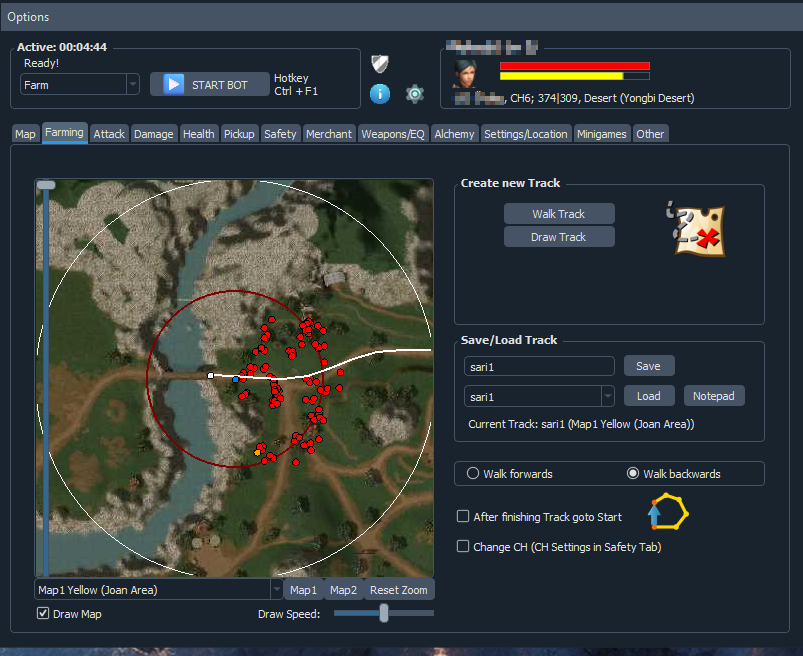Click the character portrait avatar

pyautogui.click(x=466, y=75)
